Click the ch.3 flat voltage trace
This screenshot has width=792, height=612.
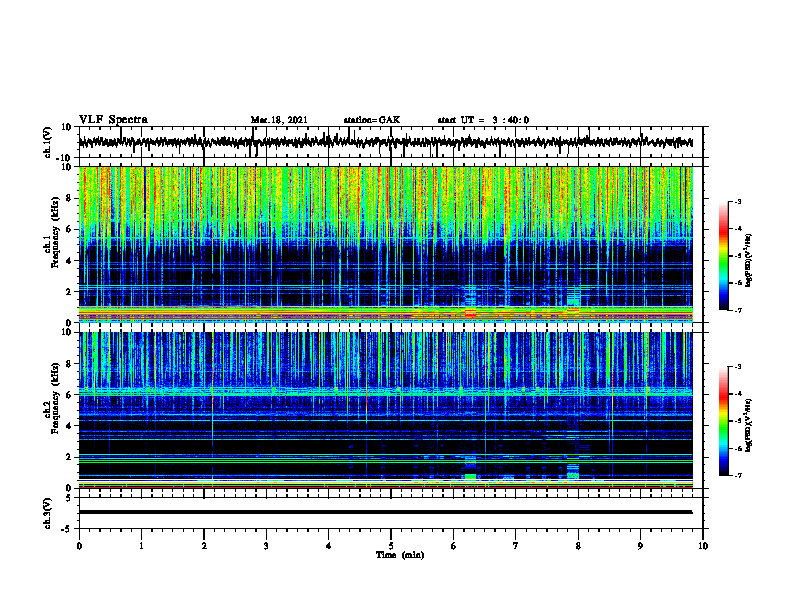click(385, 512)
